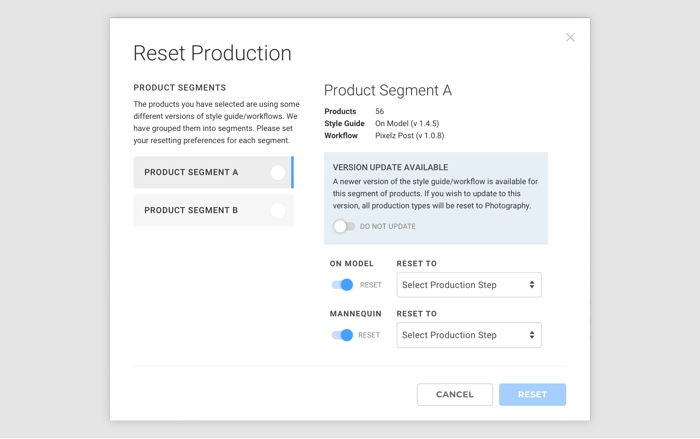This screenshot has height=439, width=700.
Task: Open the Mannequin production step dropdown
Action: (468, 335)
